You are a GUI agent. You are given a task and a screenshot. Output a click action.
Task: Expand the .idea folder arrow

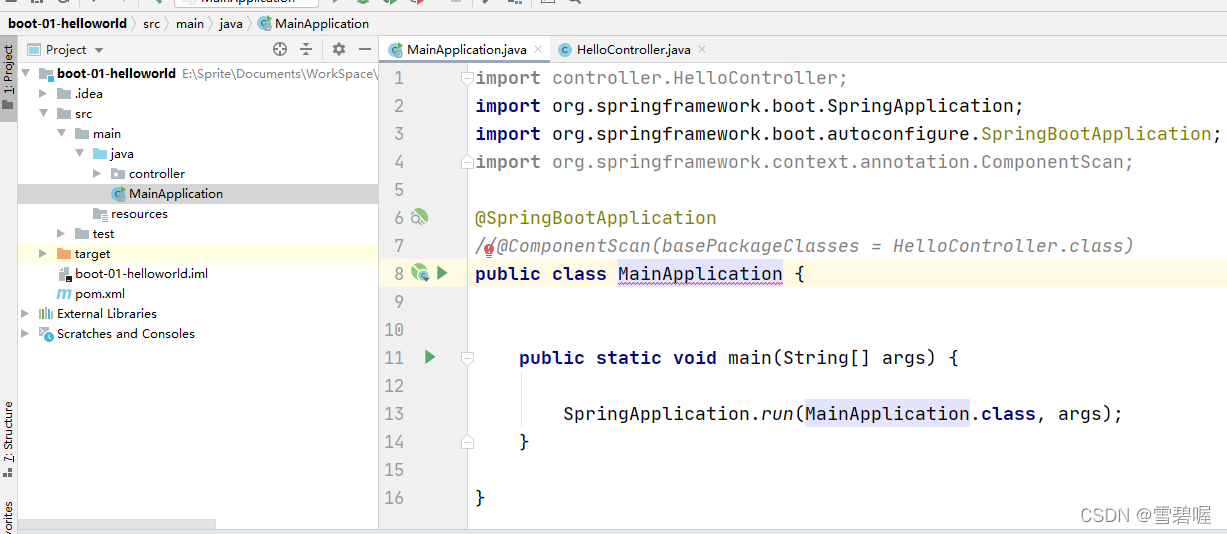[43, 93]
